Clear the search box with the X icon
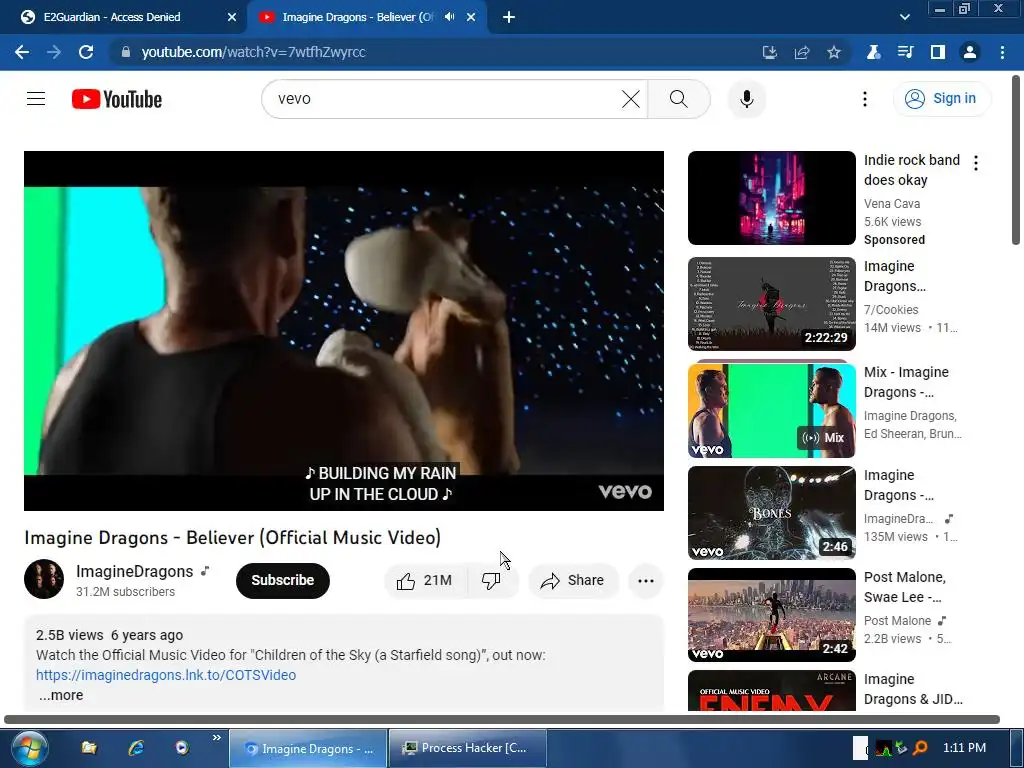 click(631, 99)
